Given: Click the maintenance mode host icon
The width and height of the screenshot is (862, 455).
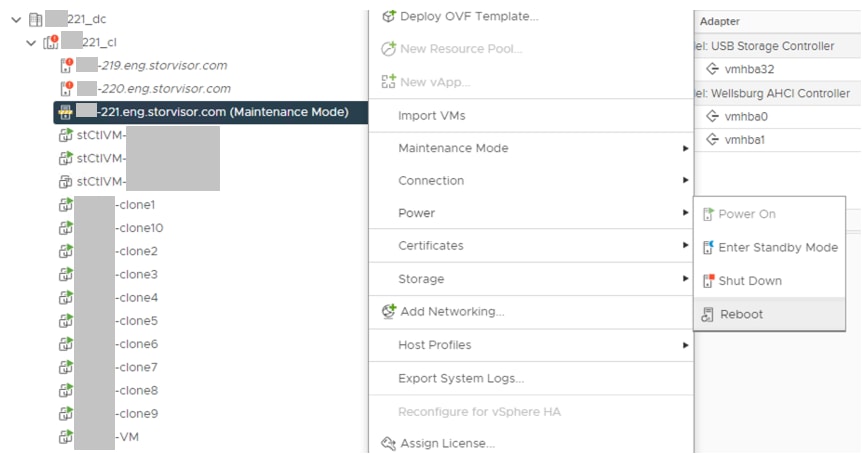Looking at the screenshot, I should [66, 112].
